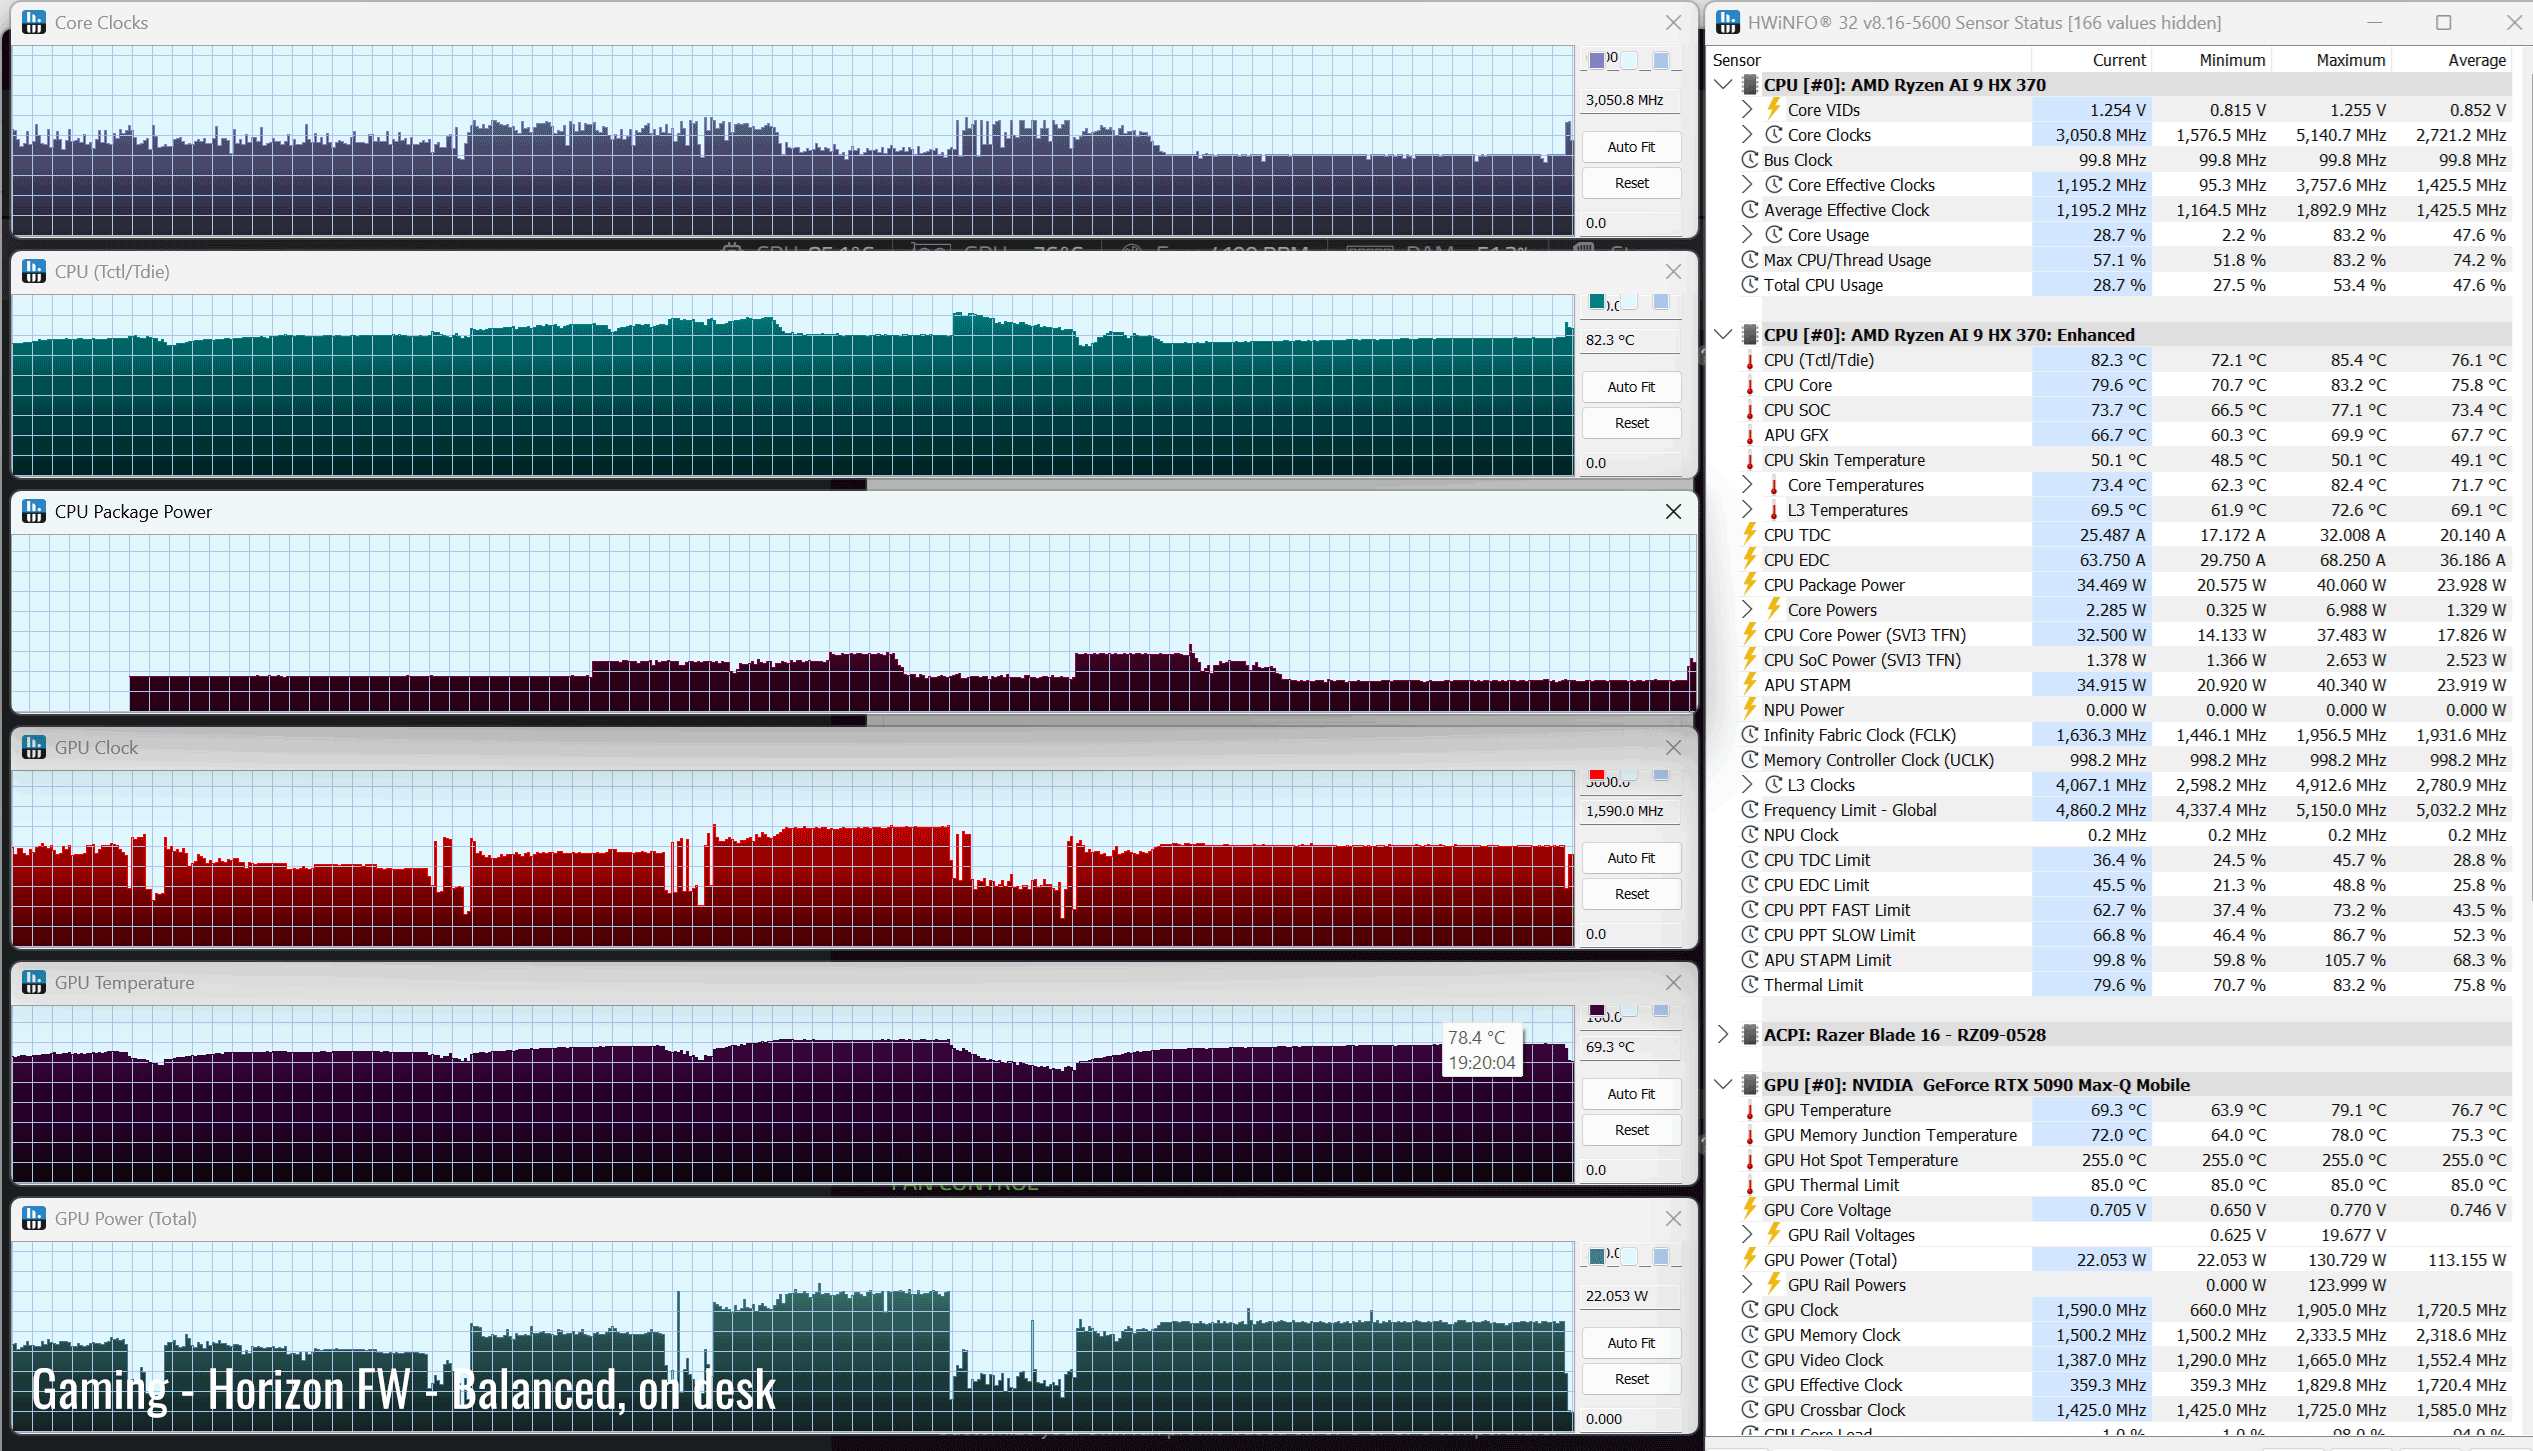Click thermometer icon next to CPU Skin Temperature

(x=1750, y=460)
